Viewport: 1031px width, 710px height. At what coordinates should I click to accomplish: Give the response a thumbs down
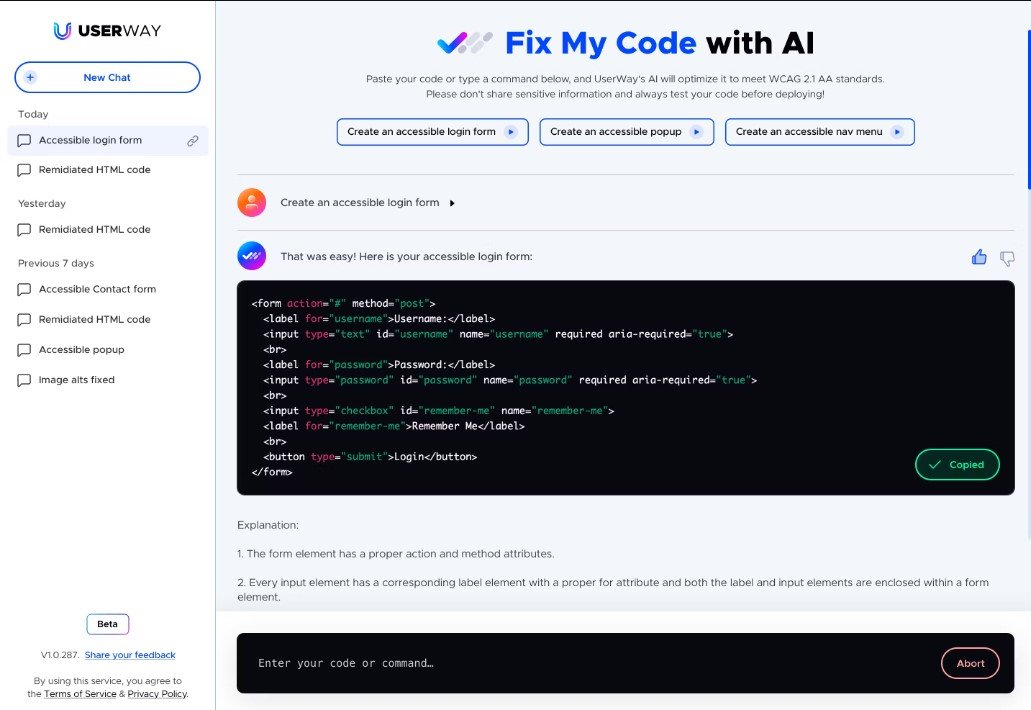coord(1007,258)
